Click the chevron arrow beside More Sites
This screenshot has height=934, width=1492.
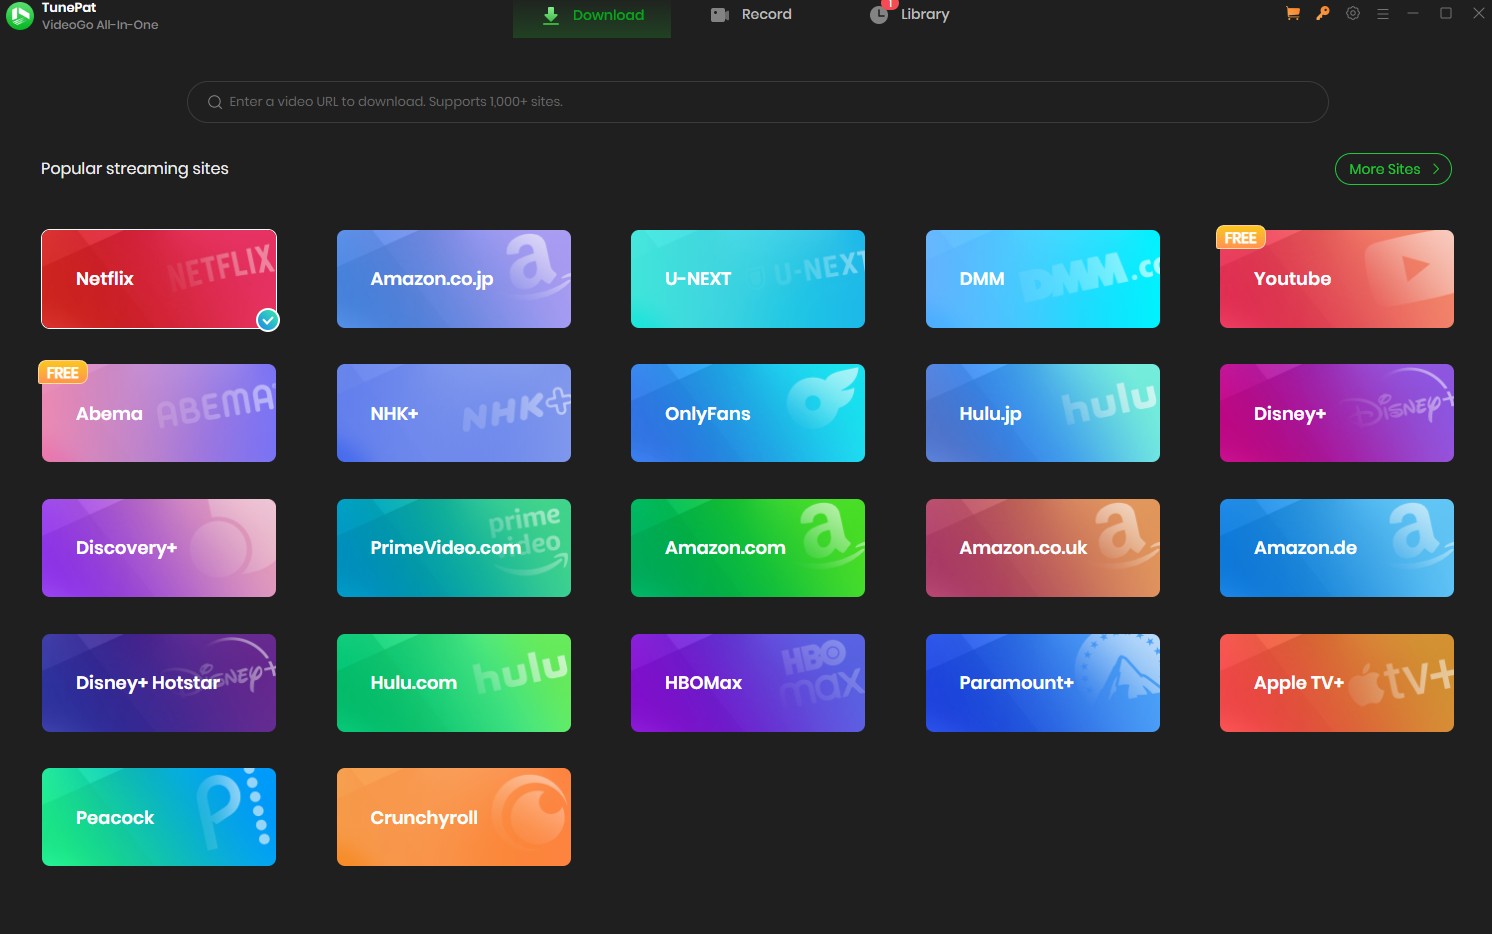click(x=1437, y=168)
